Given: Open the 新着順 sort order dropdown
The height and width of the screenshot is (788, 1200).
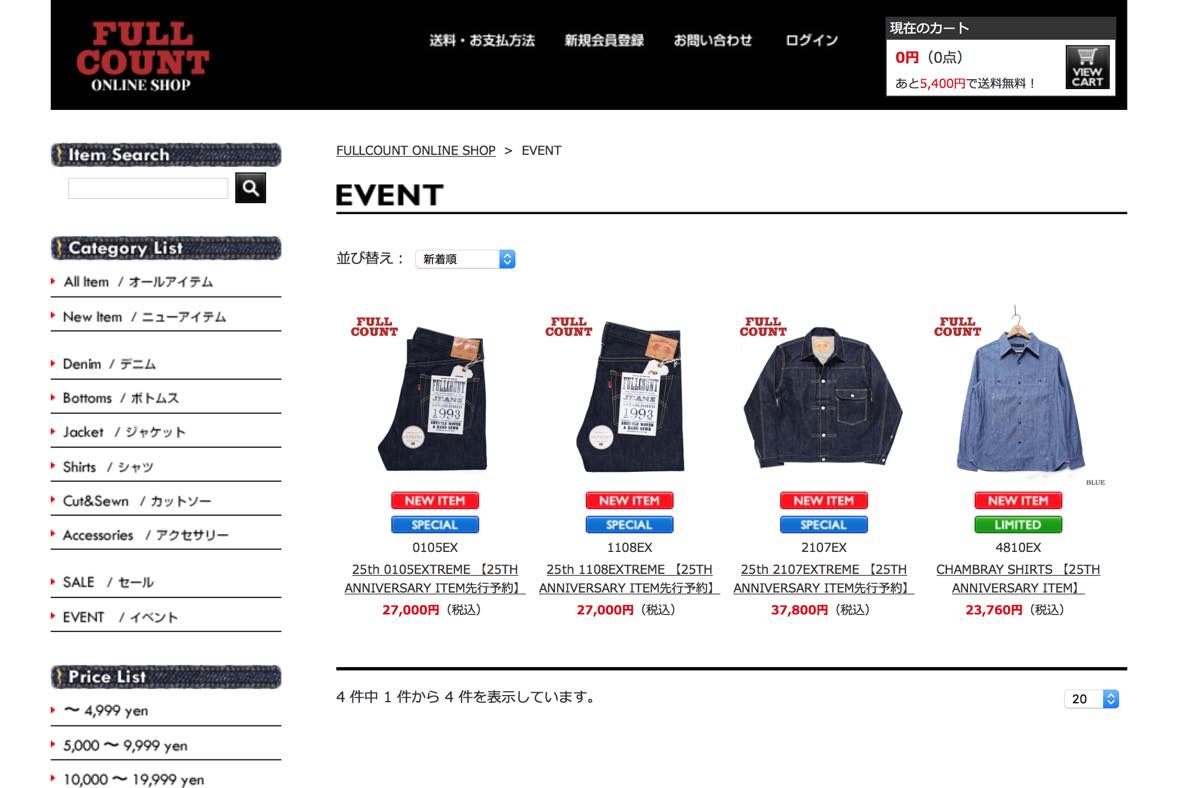Looking at the screenshot, I should pos(465,259).
